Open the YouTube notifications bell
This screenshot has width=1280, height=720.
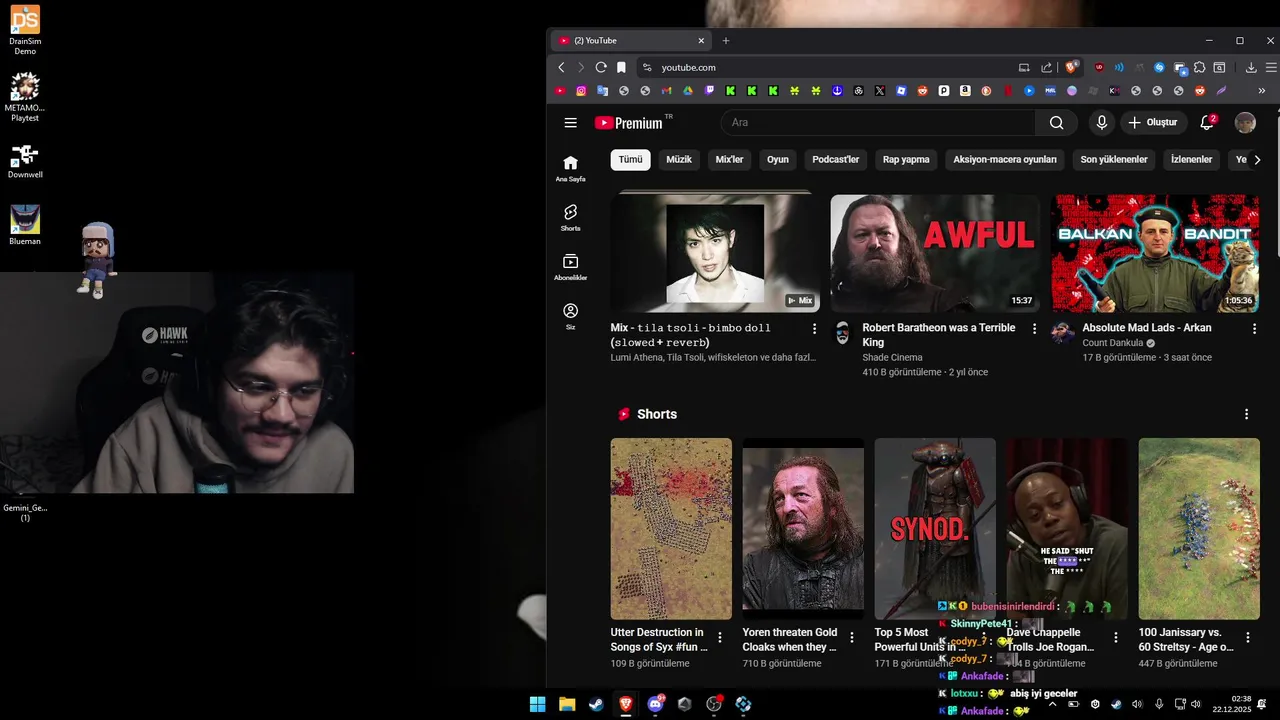[1207, 123]
